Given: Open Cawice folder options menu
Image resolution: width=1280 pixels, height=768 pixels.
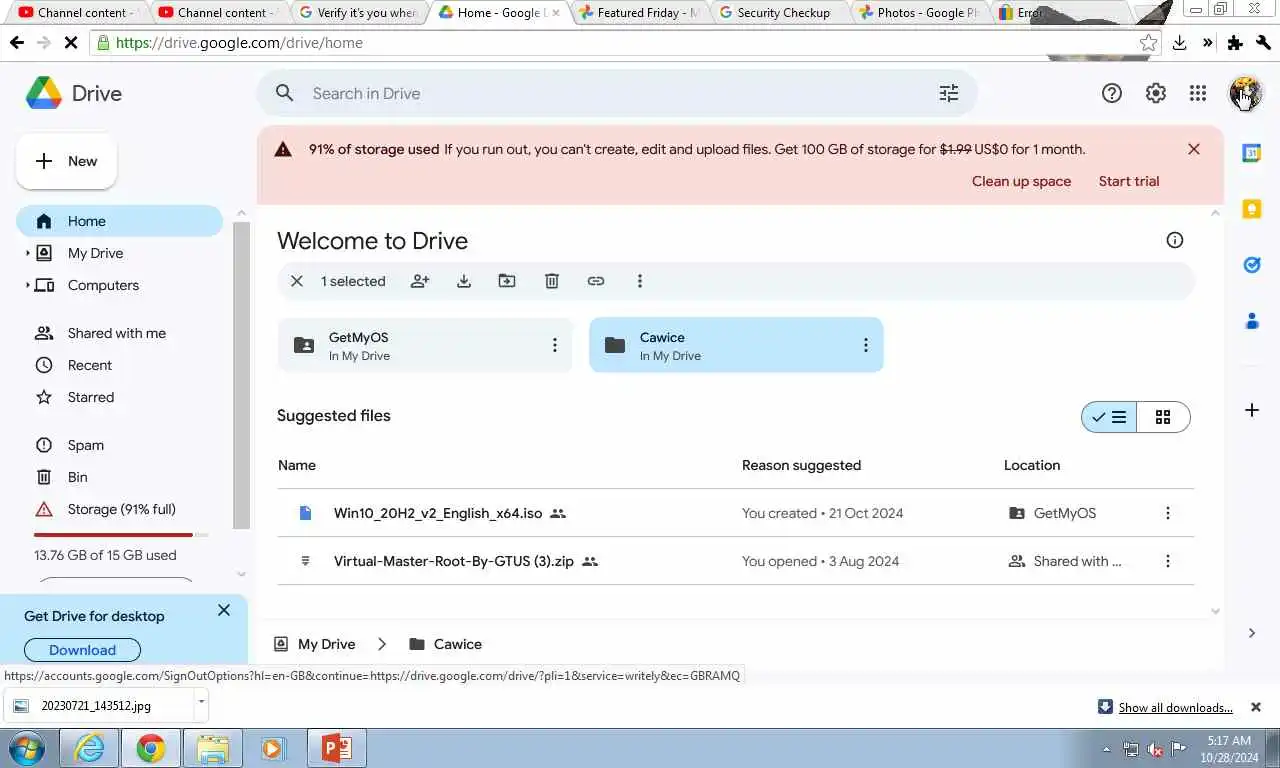Looking at the screenshot, I should coord(866,345).
